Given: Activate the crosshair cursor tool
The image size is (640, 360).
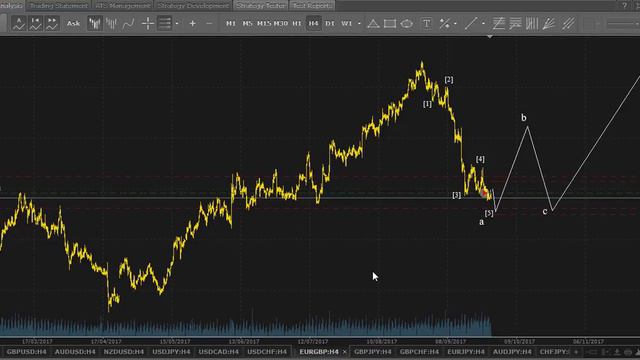Looking at the screenshot, I should click(147, 23).
